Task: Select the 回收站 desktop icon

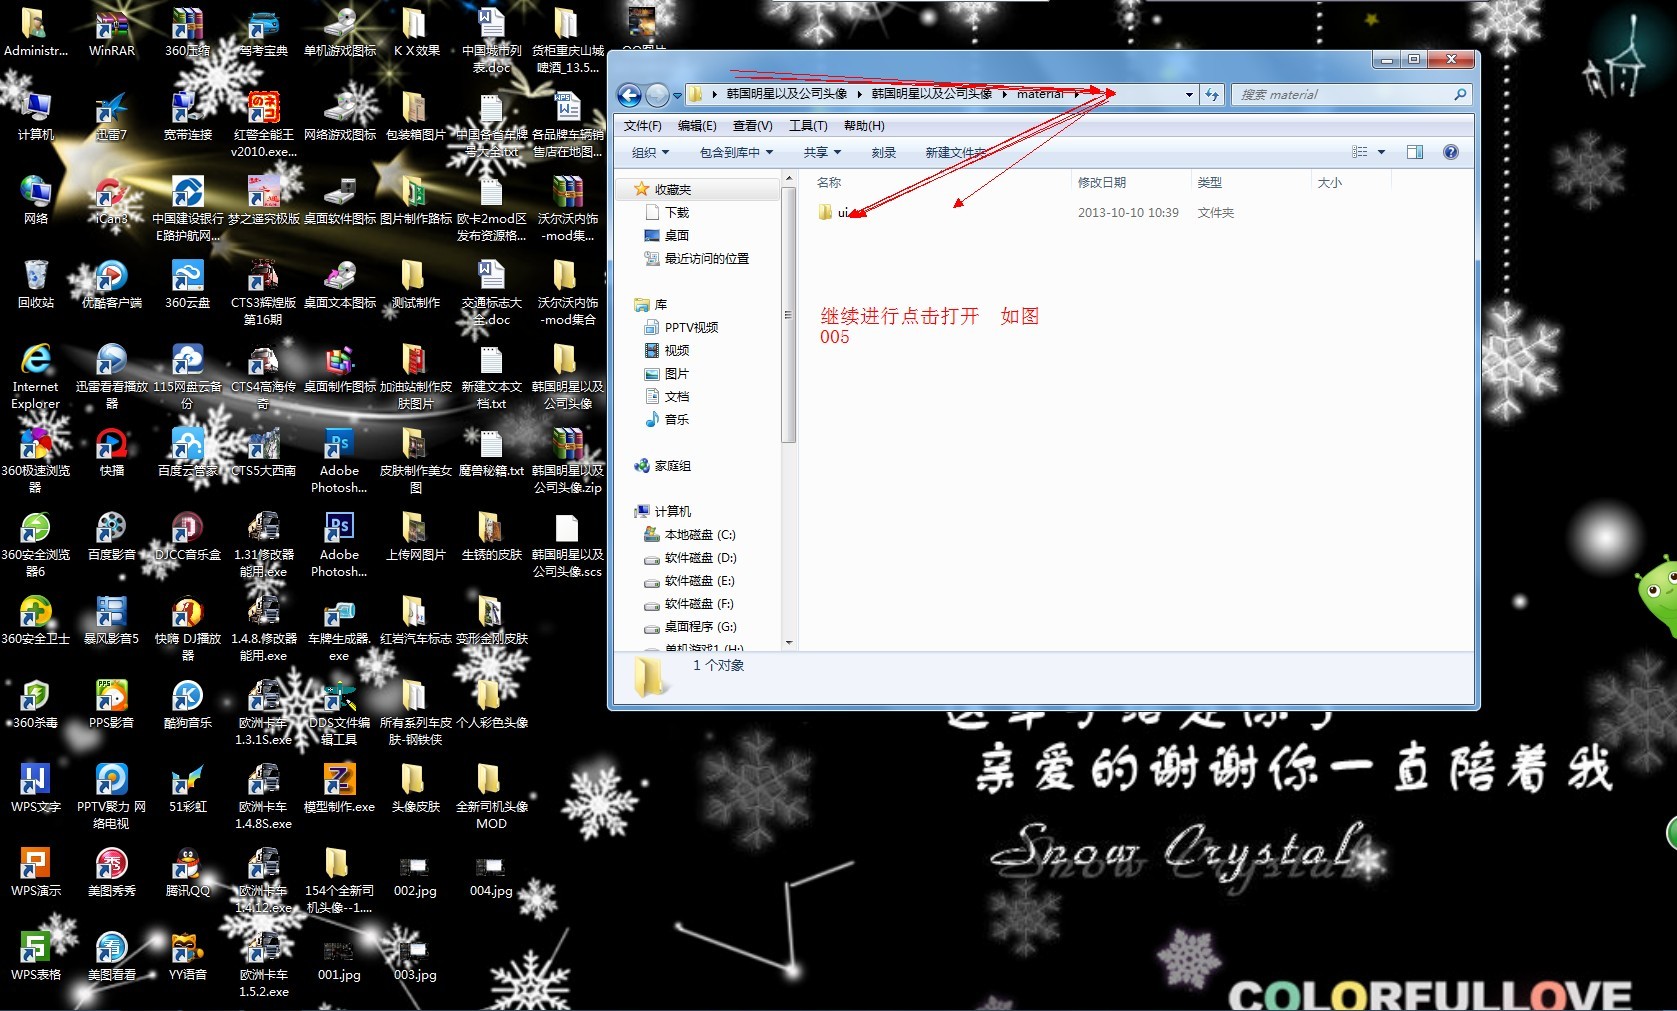Action: pyautogui.click(x=36, y=284)
